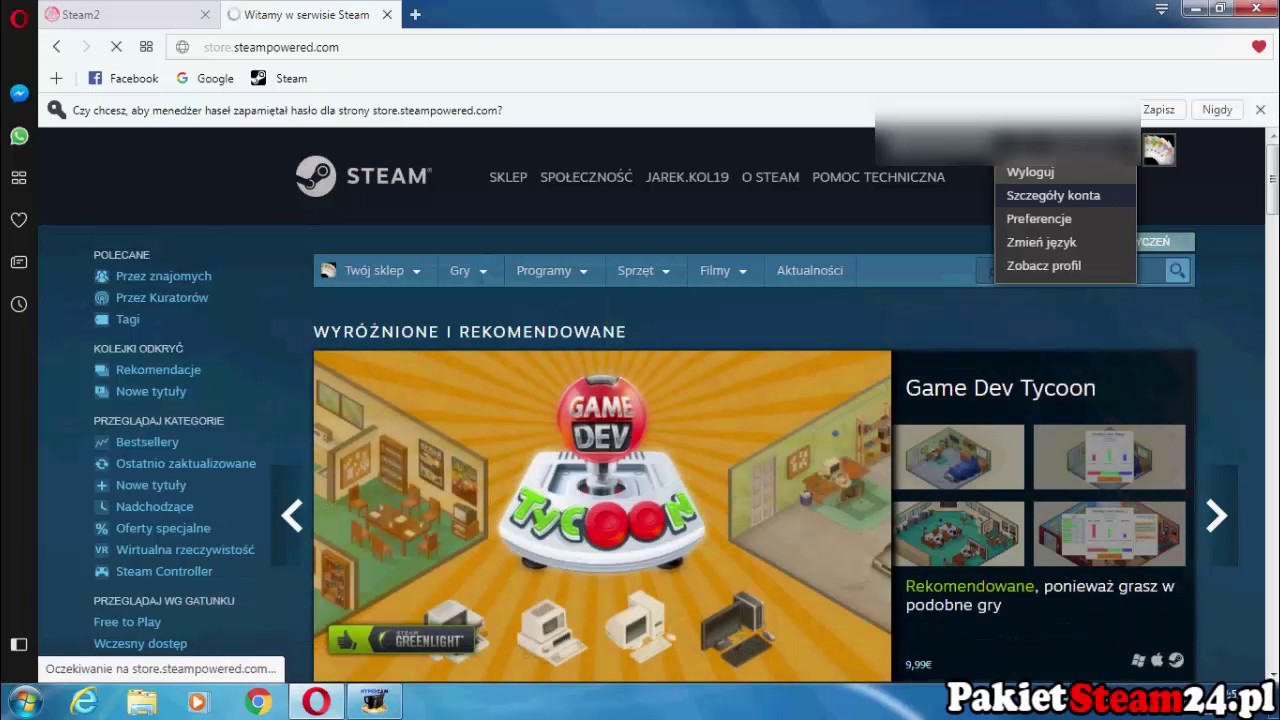This screenshot has height=720, width=1280.
Task: Open the Game Dev Tycoon featured banner image
Action: [x=602, y=516]
